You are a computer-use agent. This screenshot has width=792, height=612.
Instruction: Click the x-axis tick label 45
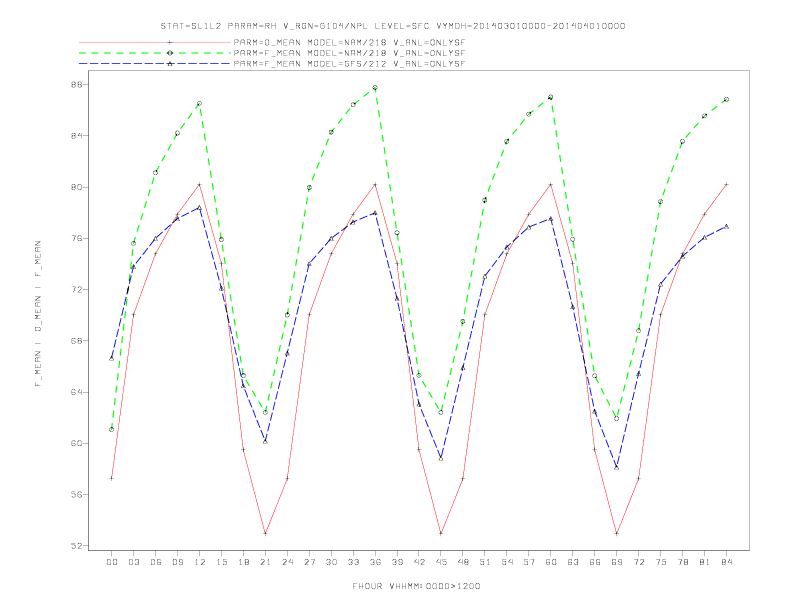(x=441, y=562)
